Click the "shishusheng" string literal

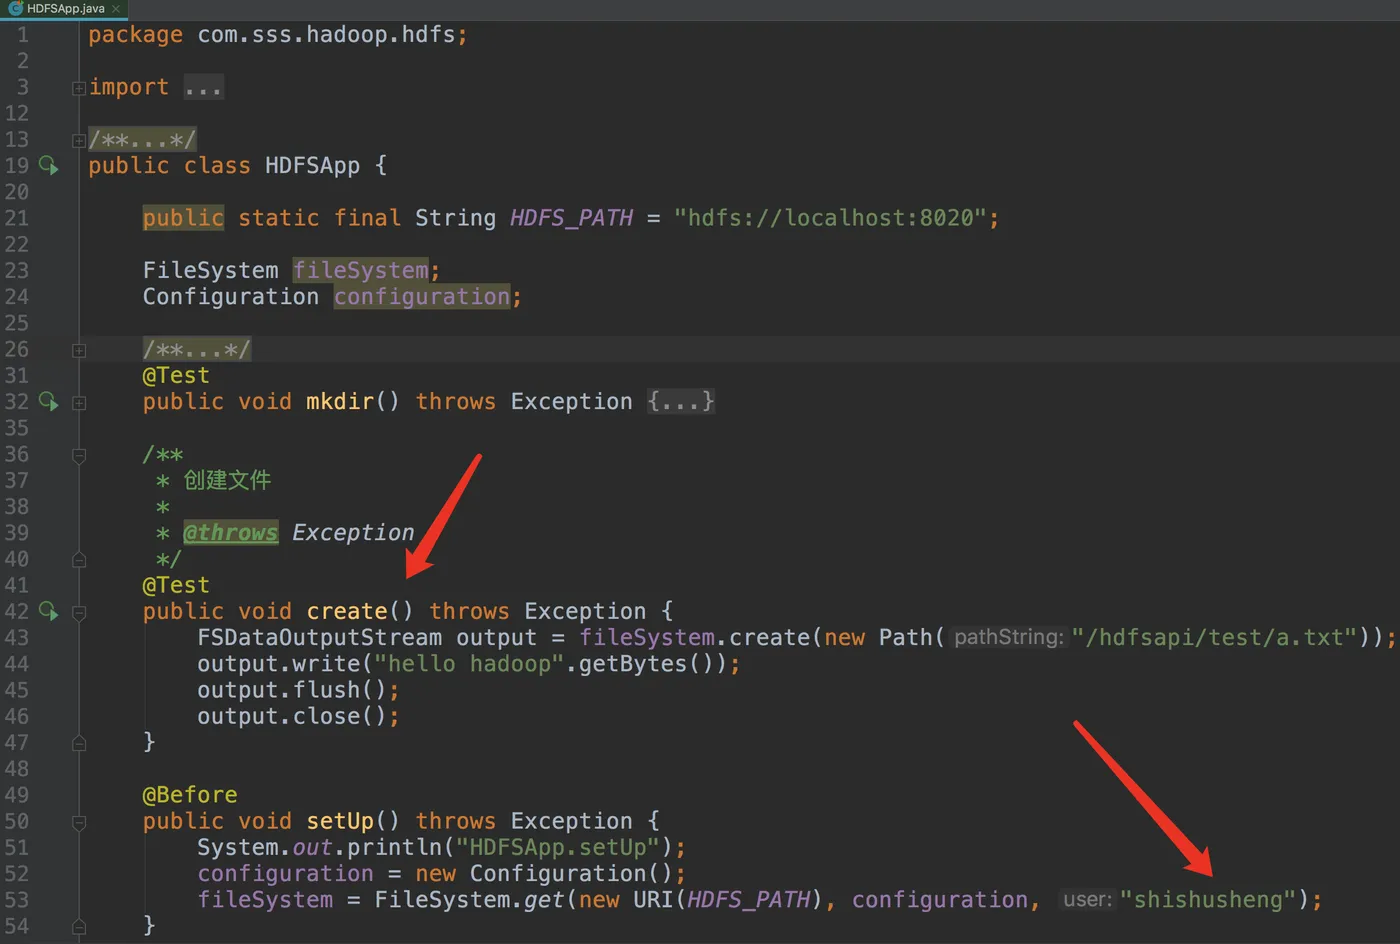click(x=1208, y=900)
